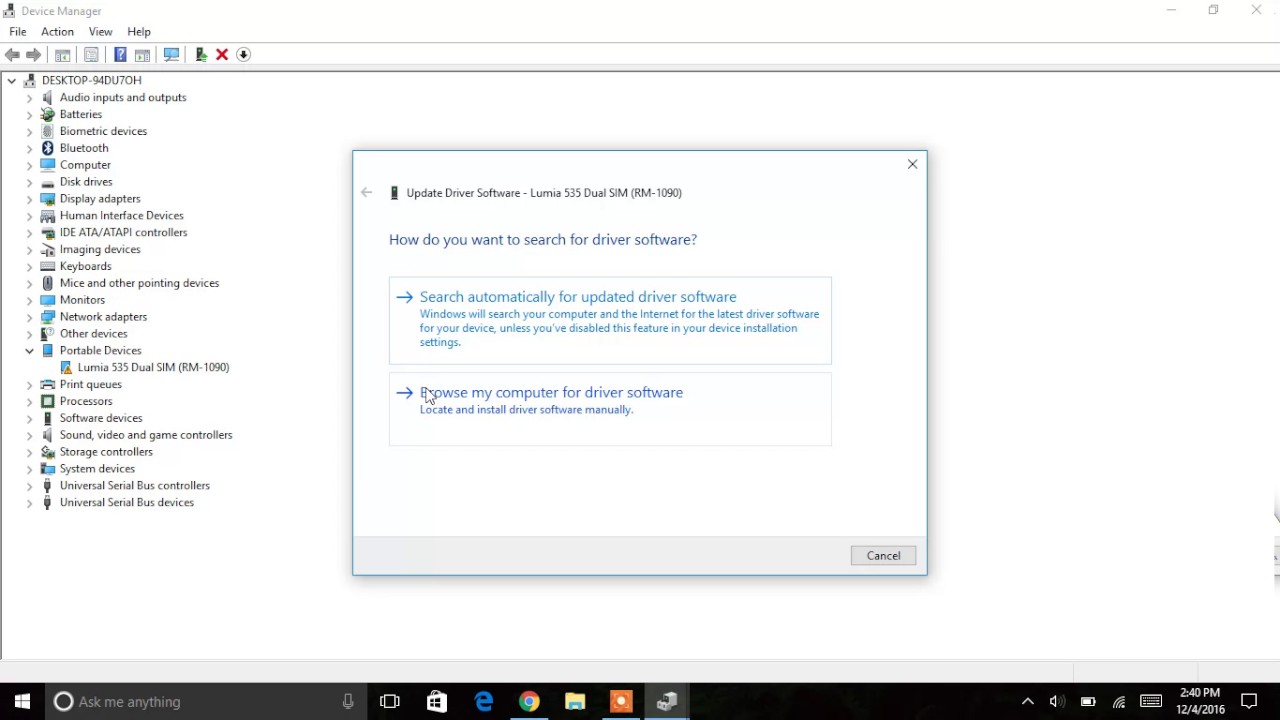Click the Storage controllers icon

(47, 452)
